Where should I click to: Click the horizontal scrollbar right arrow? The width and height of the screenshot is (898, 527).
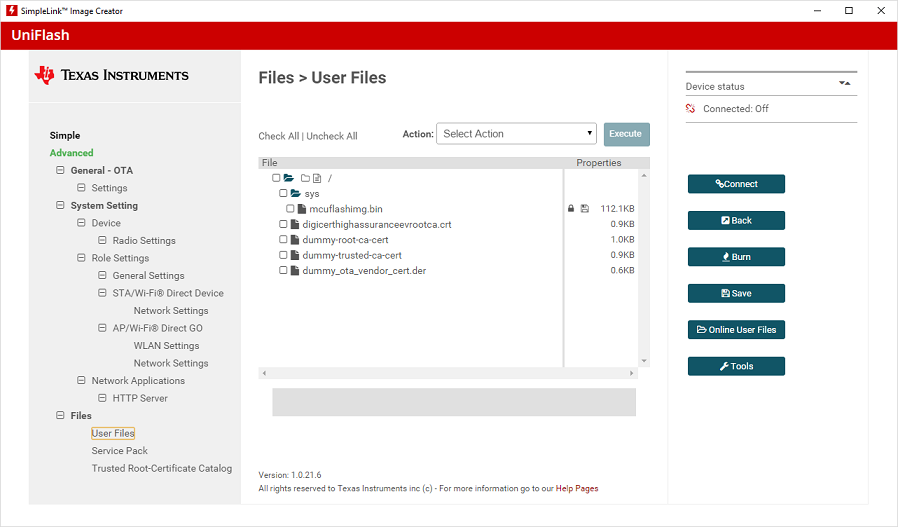click(632, 373)
